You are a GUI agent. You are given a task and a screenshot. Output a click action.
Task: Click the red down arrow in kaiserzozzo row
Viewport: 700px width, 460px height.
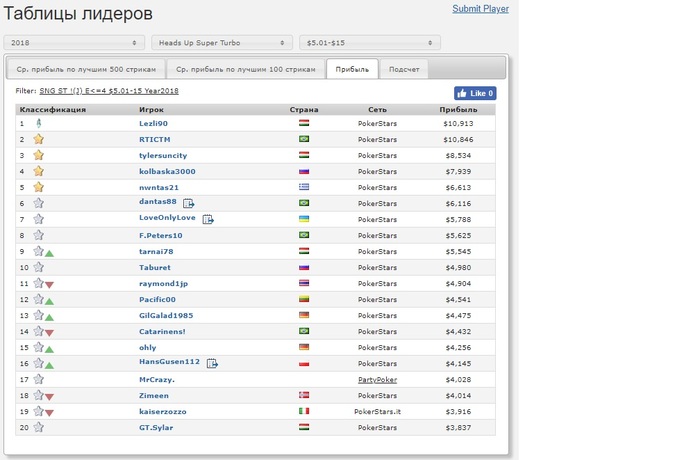(x=50, y=414)
